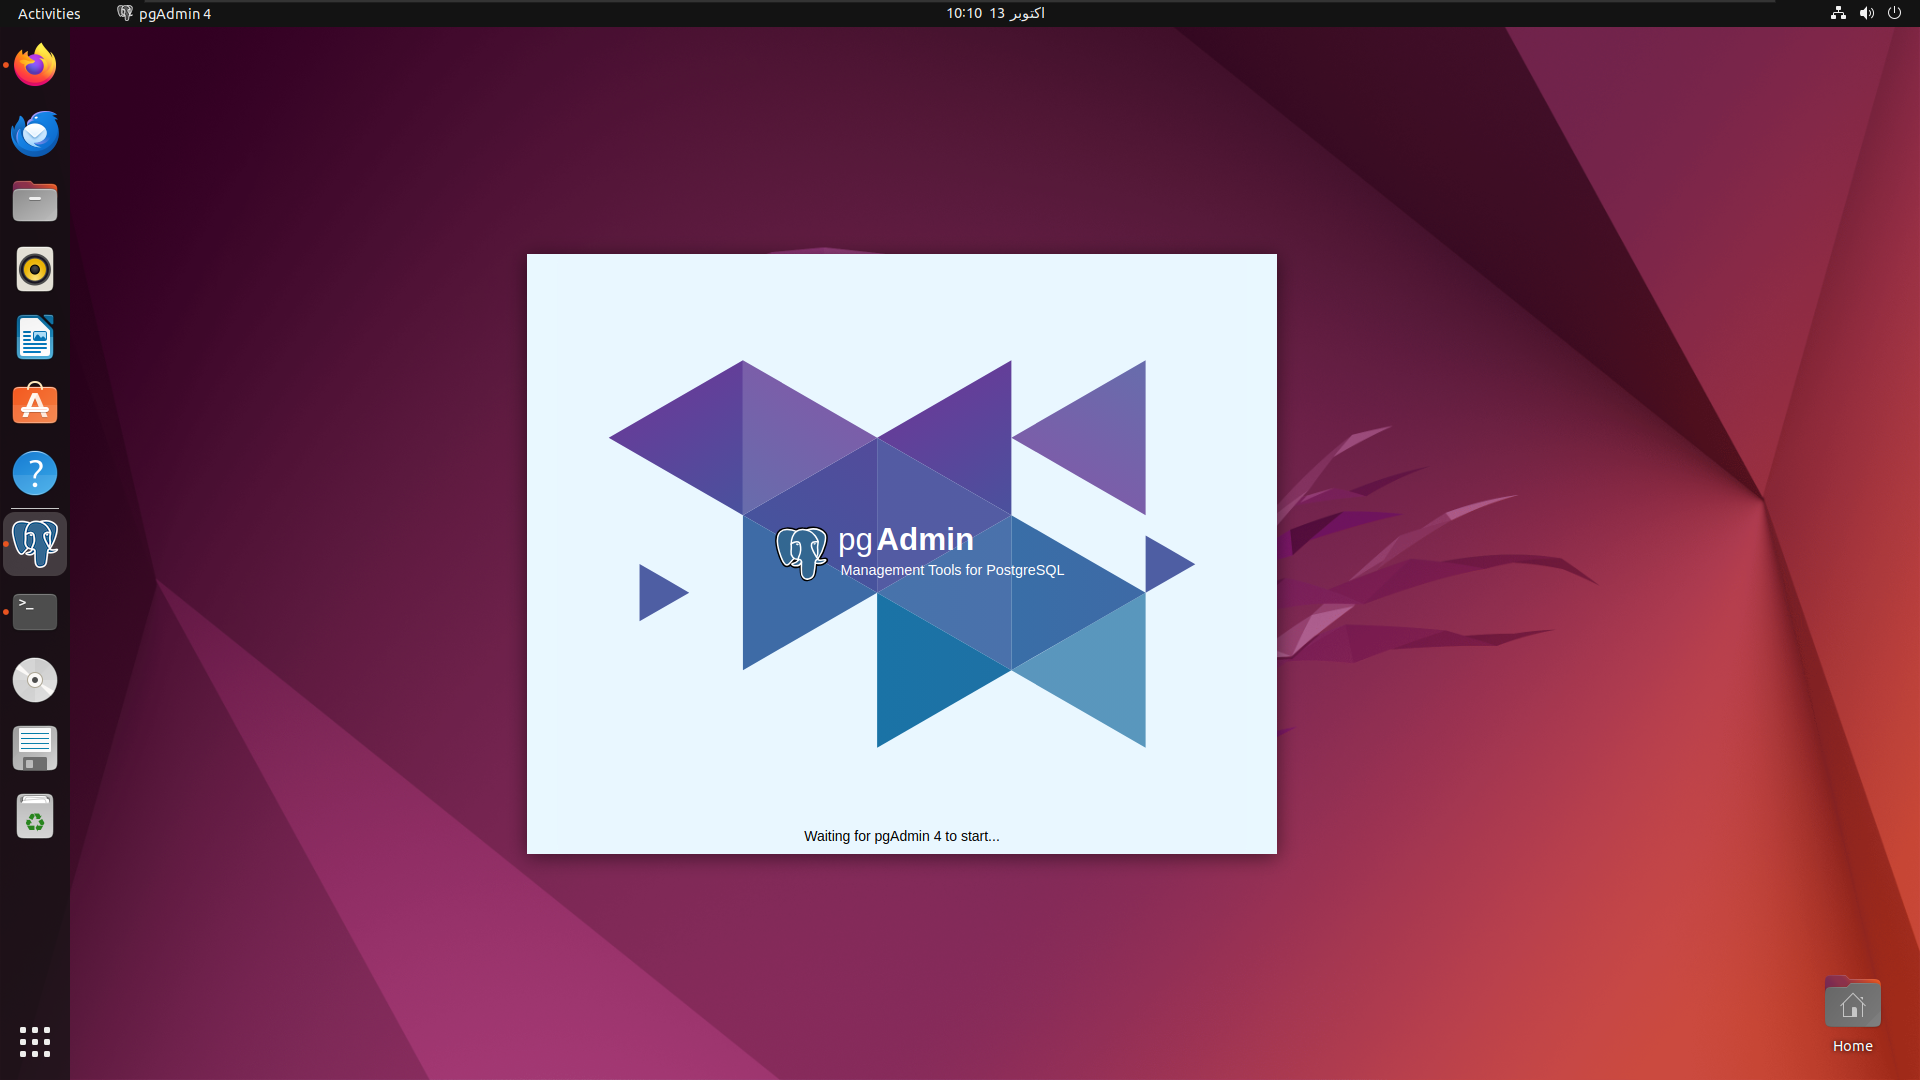Viewport: 1920px width, 1080px height.
Task: Open the Terminal from dock
Action: 35,612
